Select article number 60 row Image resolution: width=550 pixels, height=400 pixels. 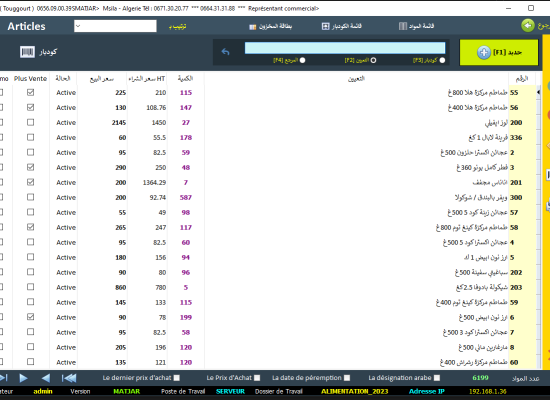pyautogui.click(x=514, y=362)
